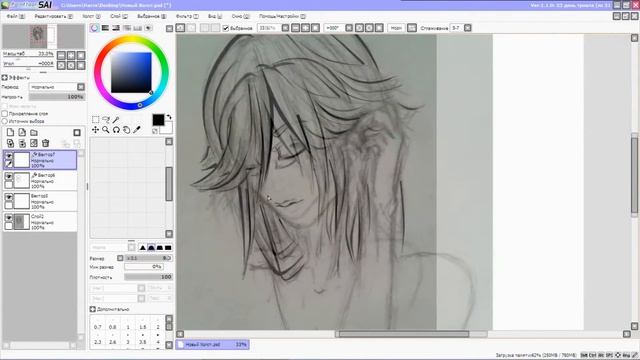Toggle the transparent color box
Viewport: 640px width, 360px height.
coord(155,131)
